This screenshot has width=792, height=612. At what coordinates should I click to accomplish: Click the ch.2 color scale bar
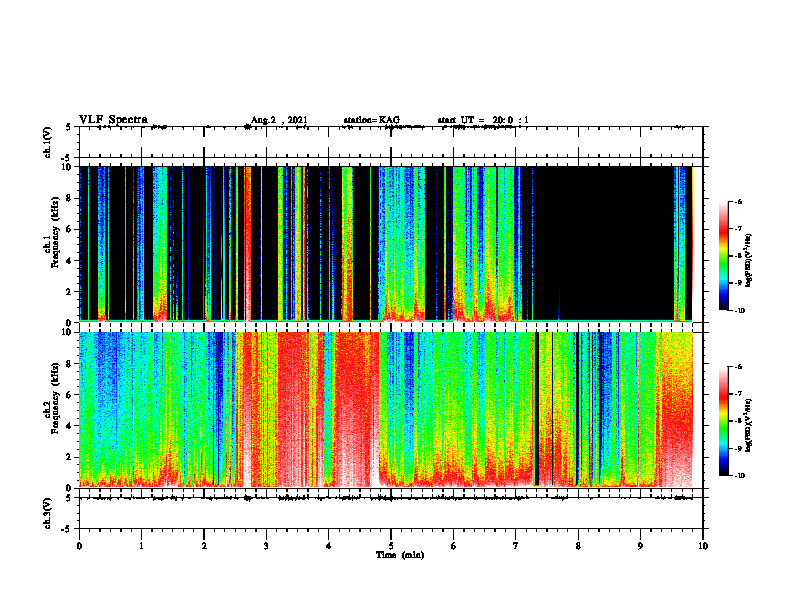tap(723, 421)
